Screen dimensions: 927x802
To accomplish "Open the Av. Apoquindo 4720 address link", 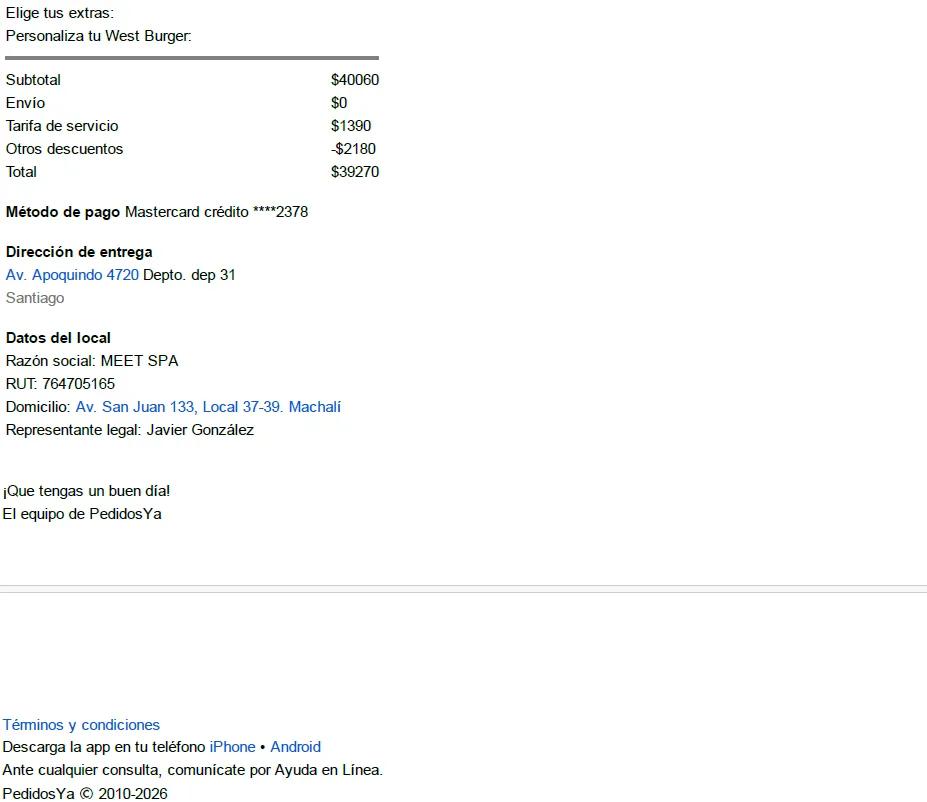I will pos(72,275).
